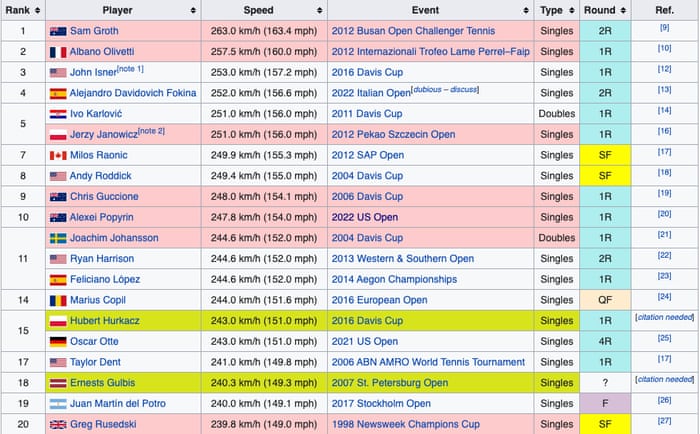Open note 2 beside Jerzy Janowicz
Image resolution: width=700 pixels, height=434 pixels.
point(152,131)
